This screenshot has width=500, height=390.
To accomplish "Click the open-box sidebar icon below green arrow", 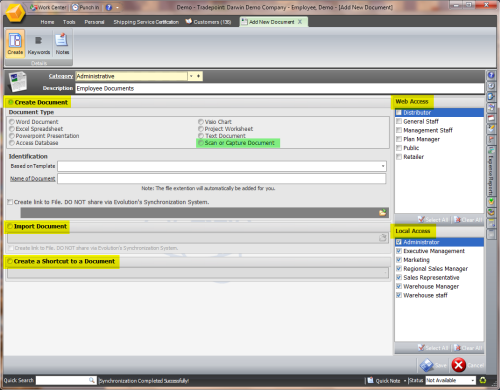I will pos(491,212).
